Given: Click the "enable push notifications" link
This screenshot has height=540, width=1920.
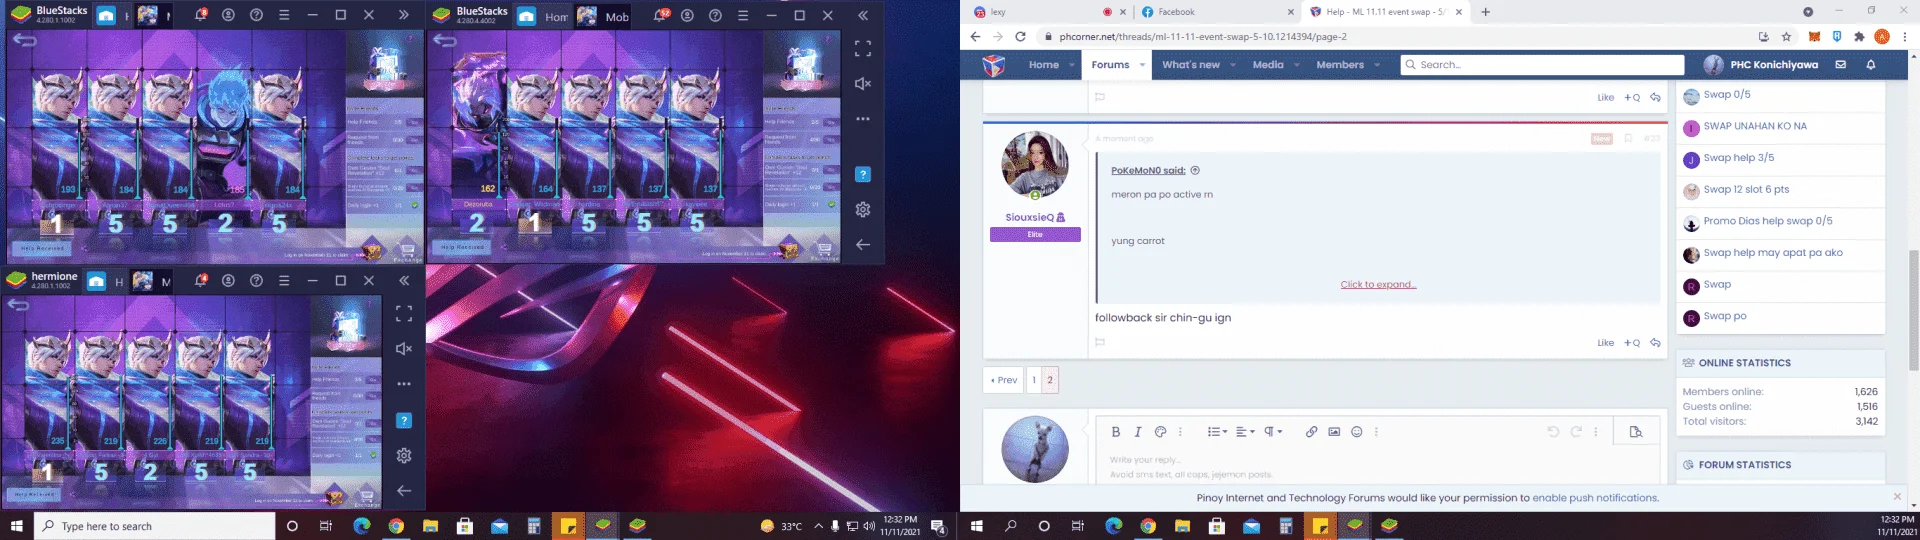Looking at the screenshot, I should (x=1594, y=498).
